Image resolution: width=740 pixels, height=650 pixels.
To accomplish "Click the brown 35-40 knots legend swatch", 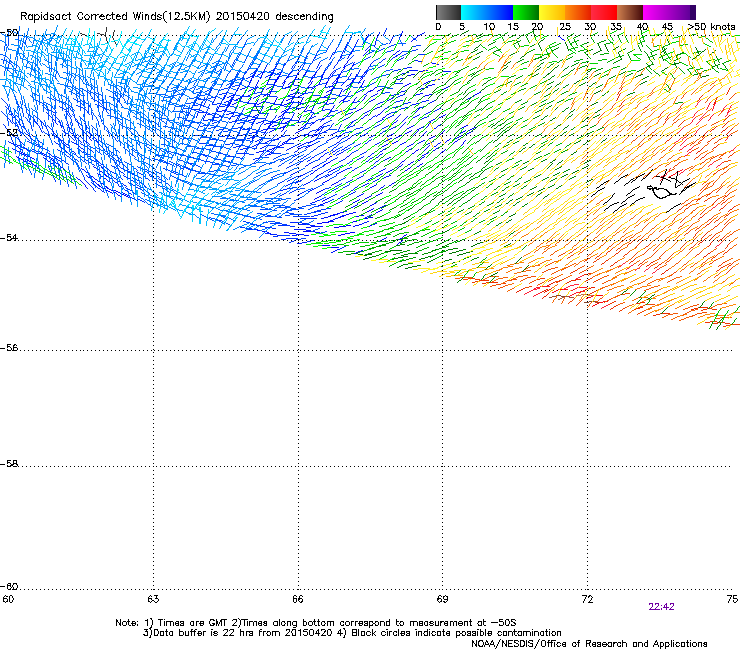I will click(x=630, y=12).
